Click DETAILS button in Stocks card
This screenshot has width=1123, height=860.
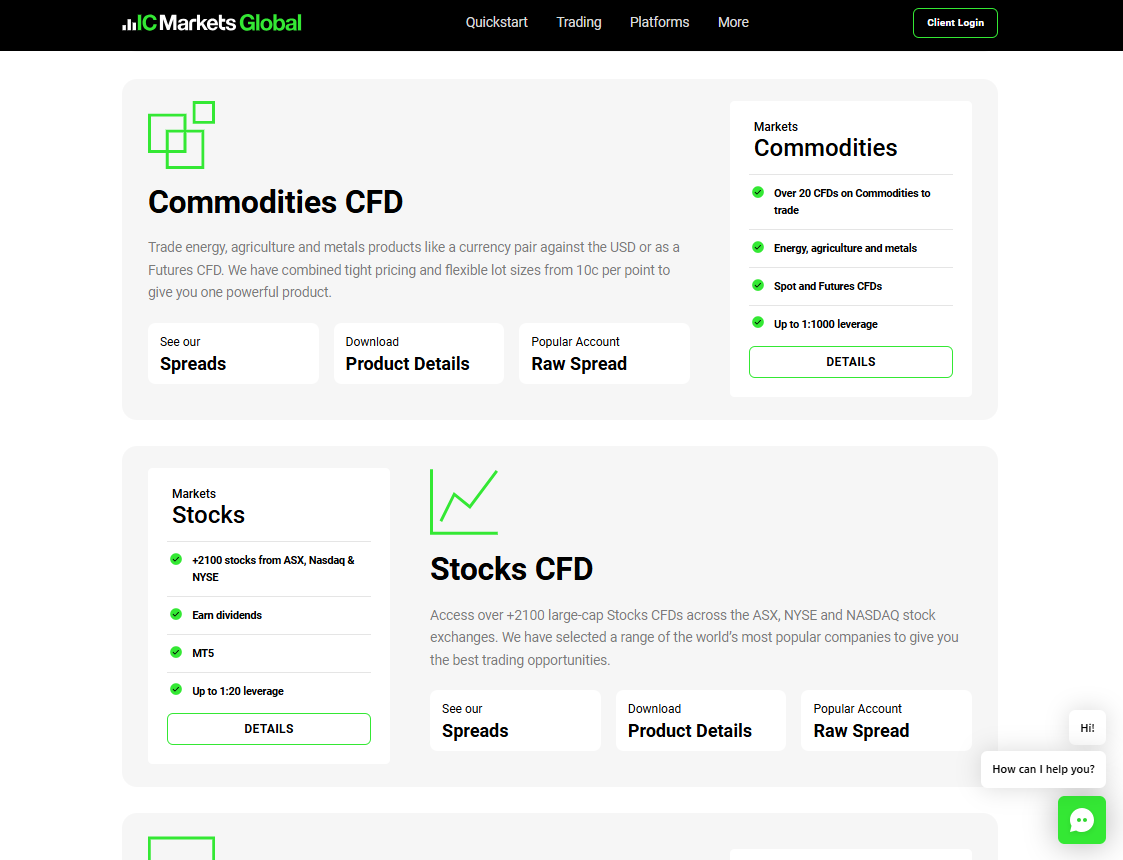(269, 729)
